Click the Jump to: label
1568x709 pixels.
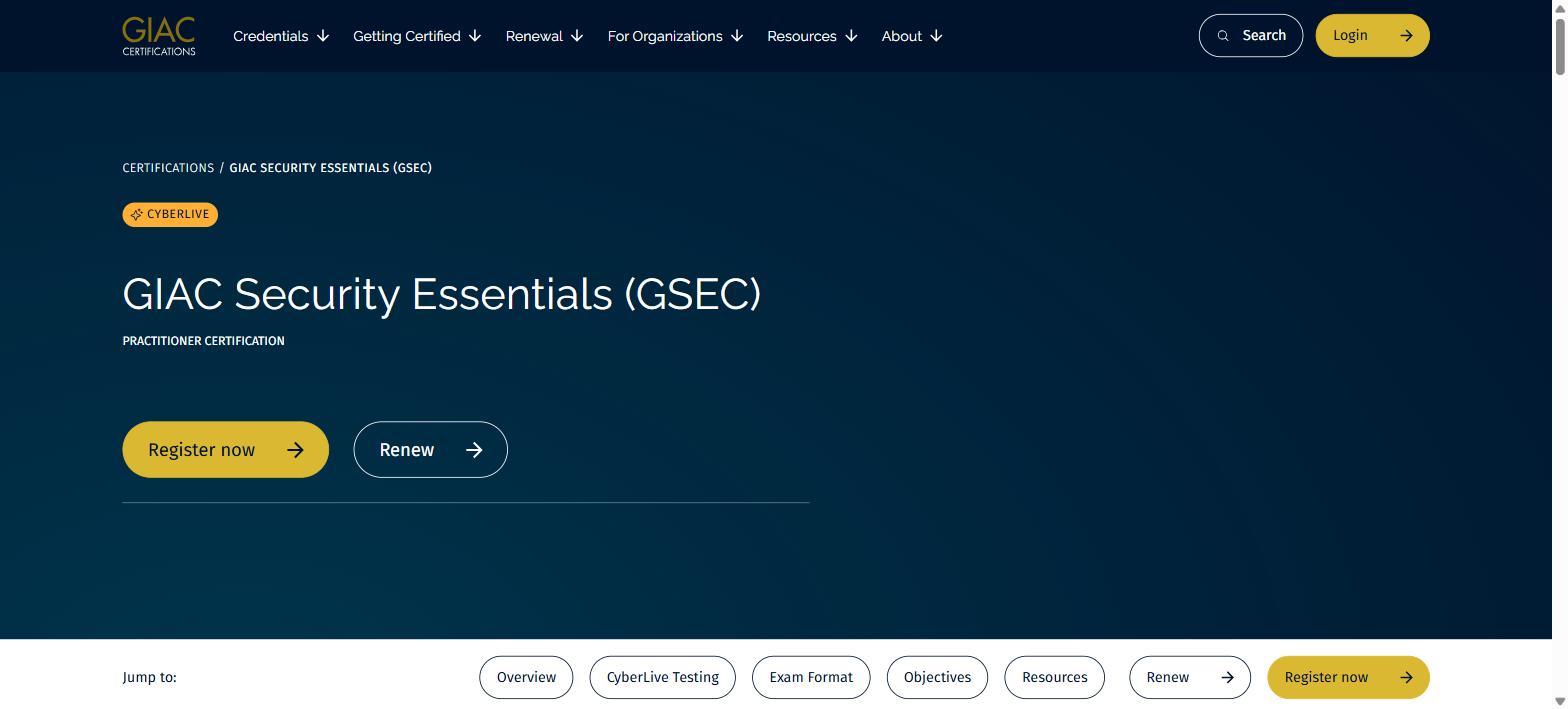tap(150, 677)
